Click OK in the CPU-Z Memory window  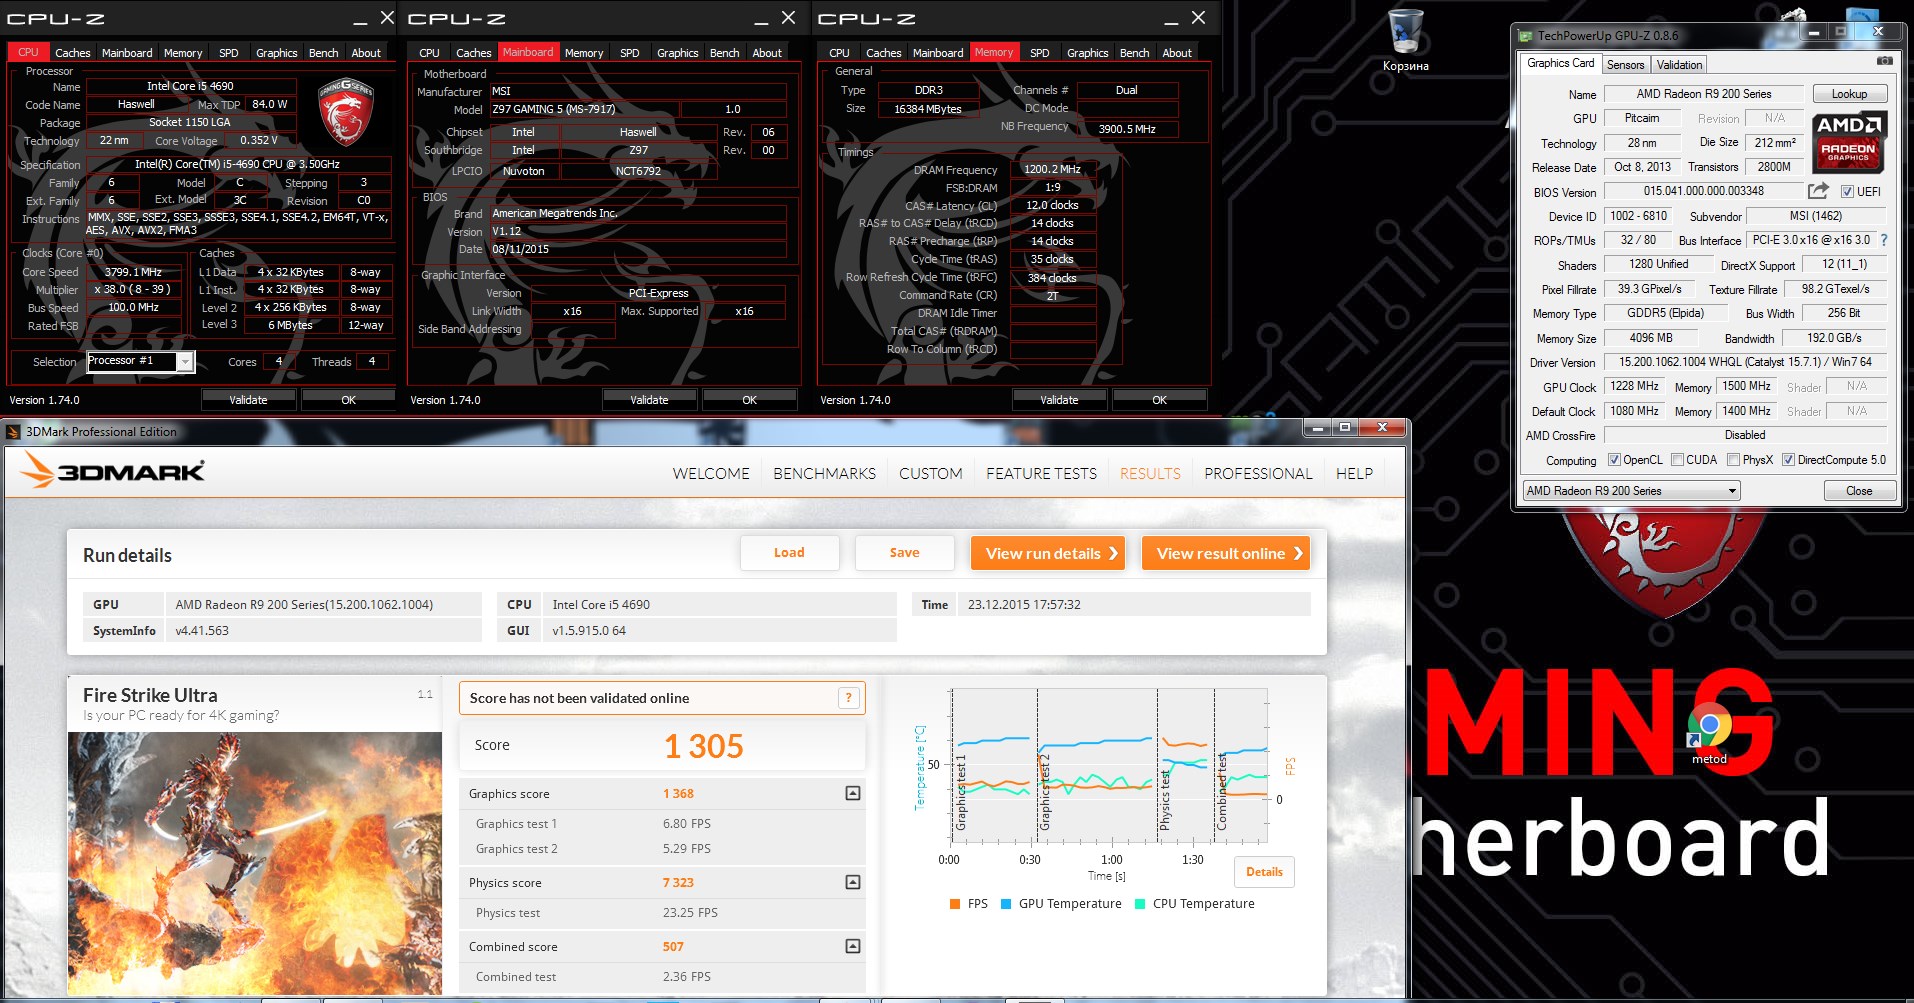point(1159,400)
